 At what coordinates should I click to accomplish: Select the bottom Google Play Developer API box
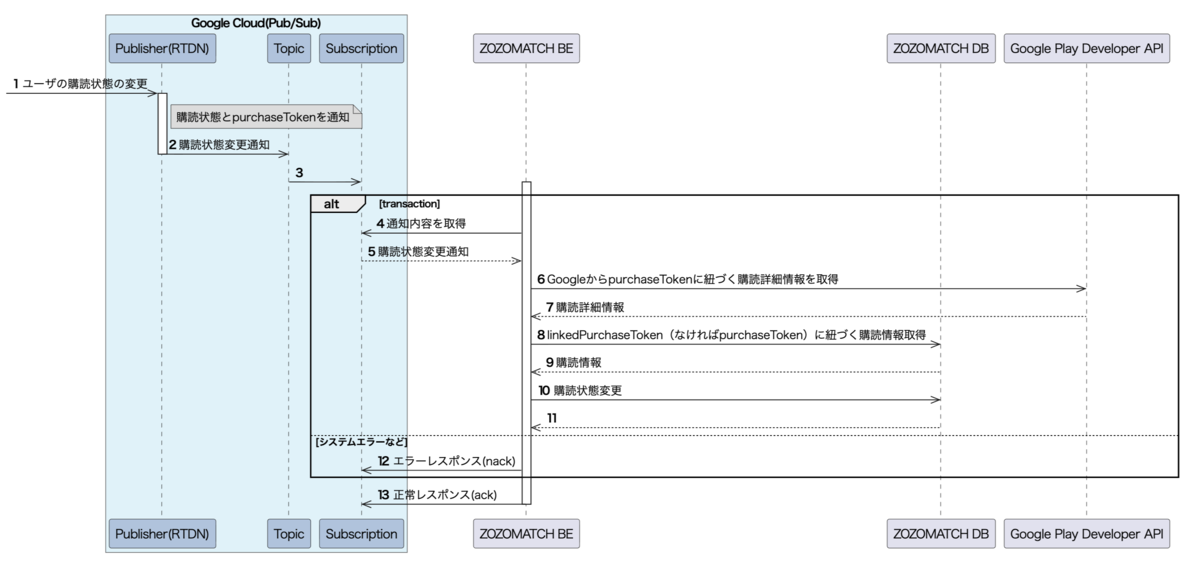(x=1087, y=534)
